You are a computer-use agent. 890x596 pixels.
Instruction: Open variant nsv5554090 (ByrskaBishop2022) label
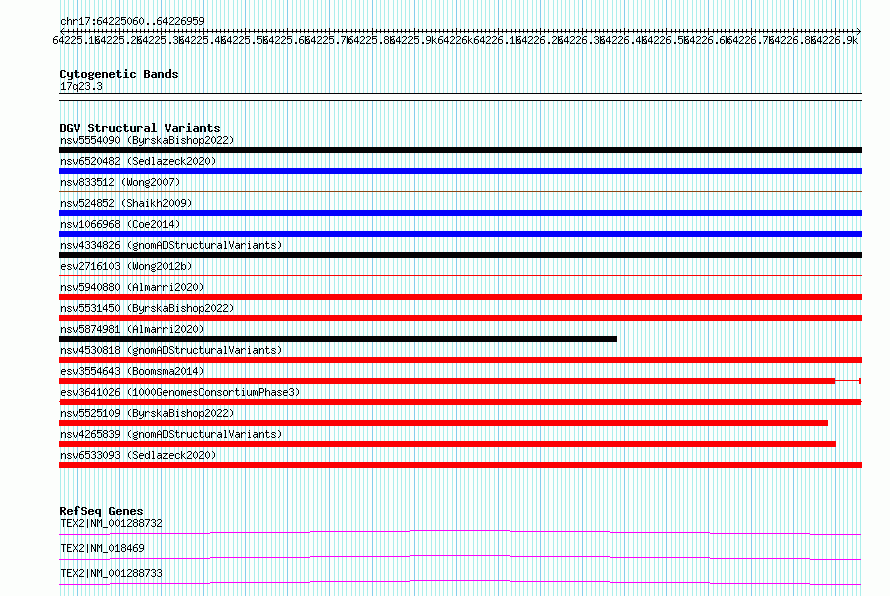(x=147, y=140)
